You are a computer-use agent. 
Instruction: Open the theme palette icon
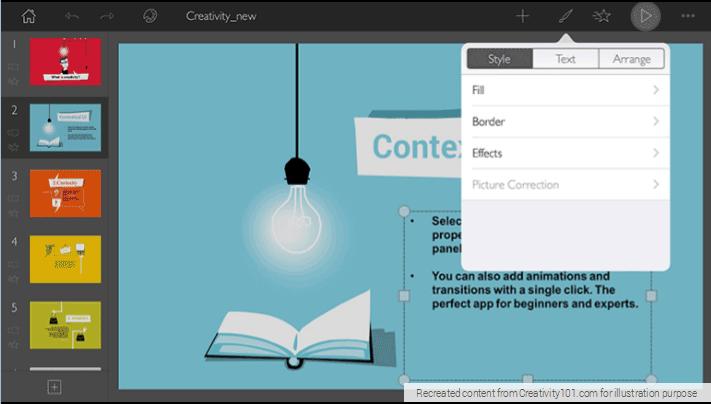tap(150, 16)
